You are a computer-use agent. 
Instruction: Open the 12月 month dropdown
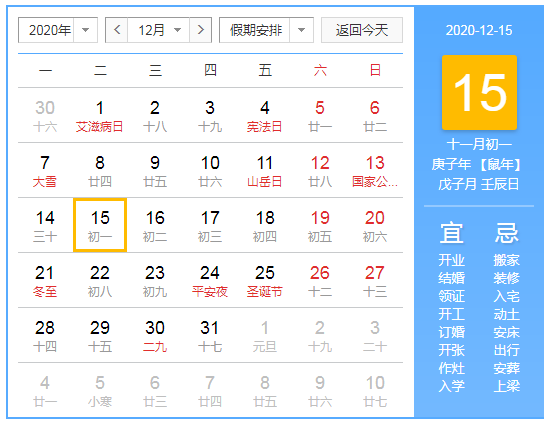click(x=159, y=30)
